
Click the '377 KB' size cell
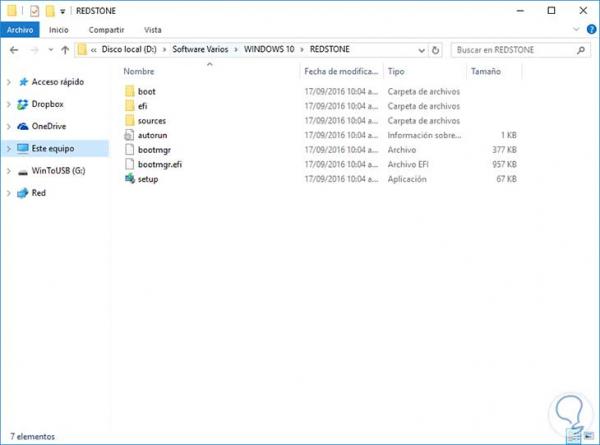point(504,150)
